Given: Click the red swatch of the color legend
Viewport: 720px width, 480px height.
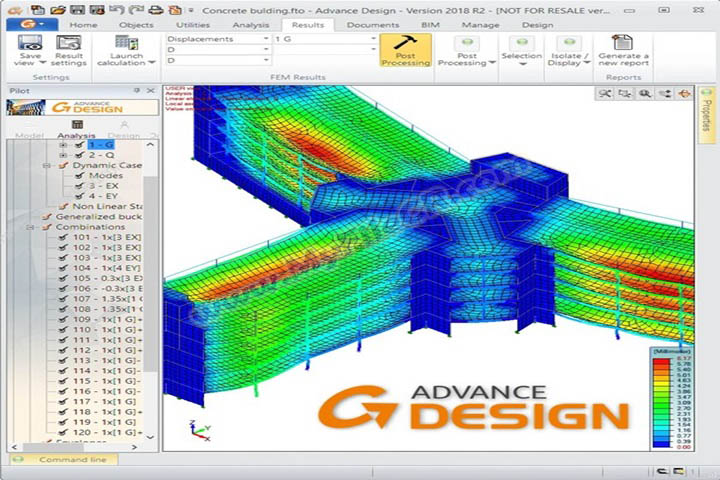Looking at the screenshot, I should coord(662,362).
